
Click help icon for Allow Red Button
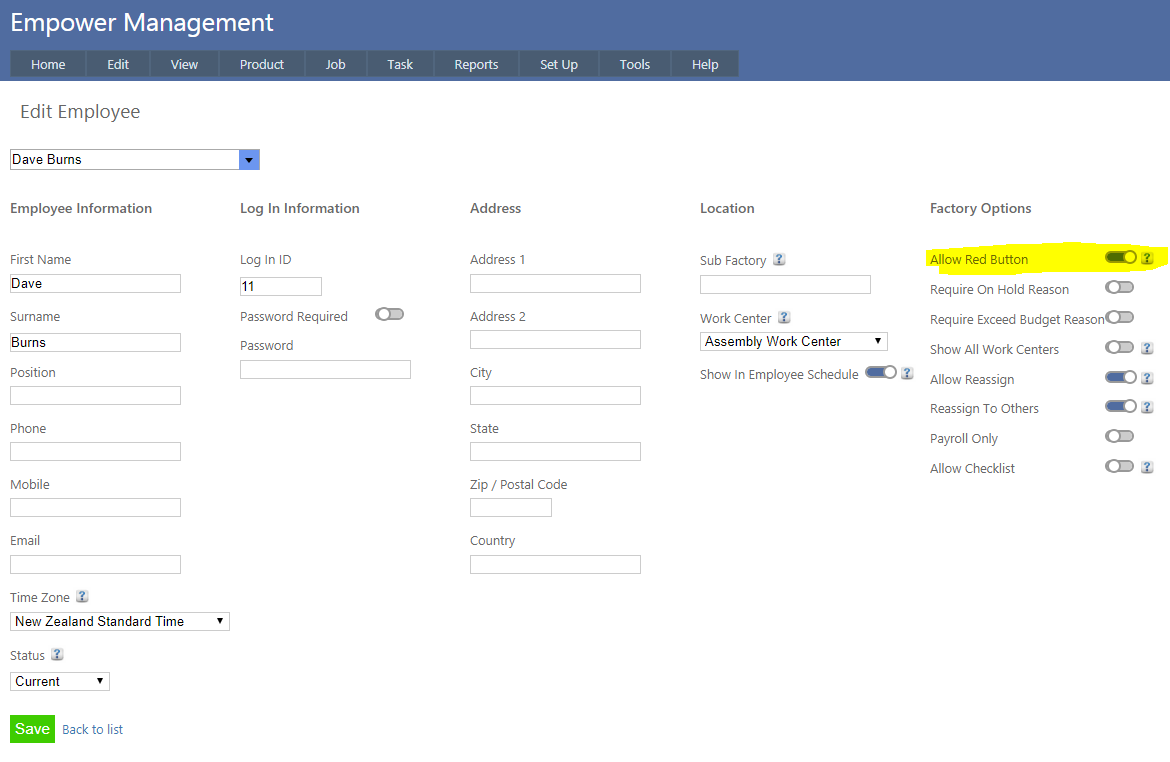(1147, 259)
